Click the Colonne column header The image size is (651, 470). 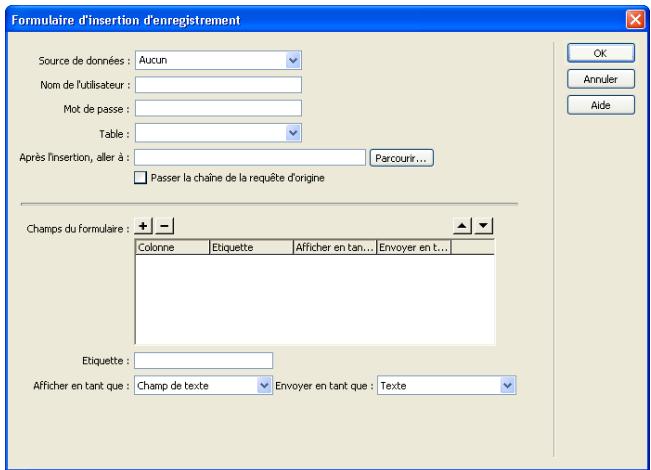(x=173, y=247)
